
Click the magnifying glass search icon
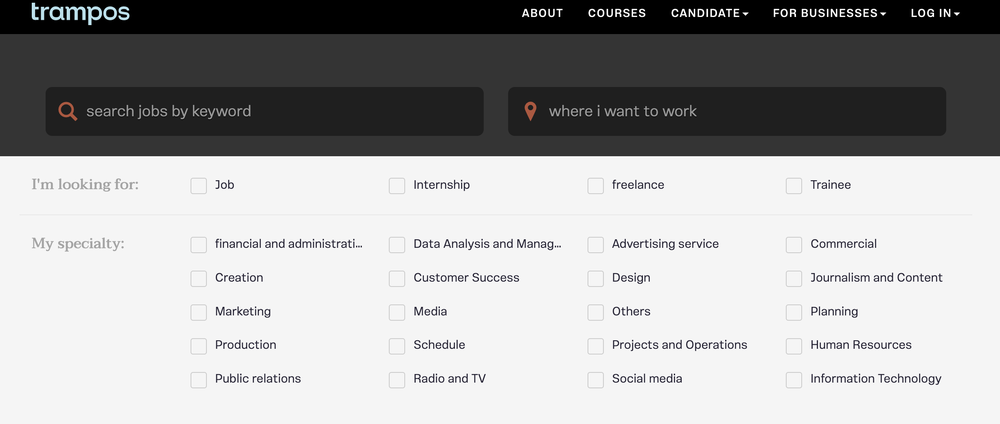[x=68, y=111]
